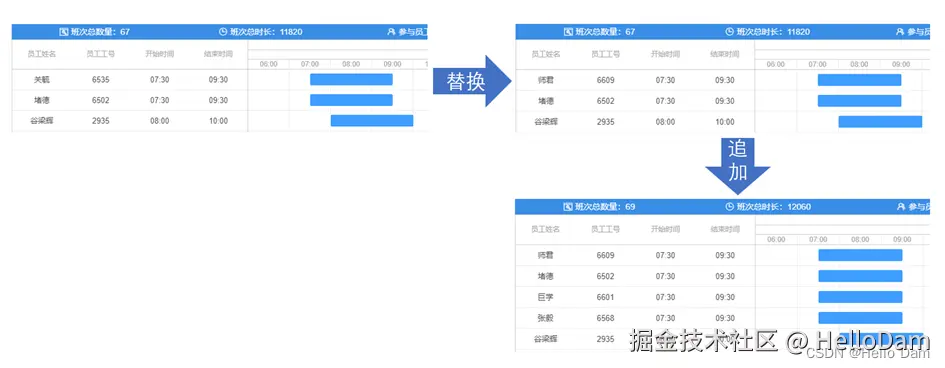Click 开始时间 header in panel listing 6535
Viewport: 945px width, 368px height.
pyautogui.click(x=160, y=54)
